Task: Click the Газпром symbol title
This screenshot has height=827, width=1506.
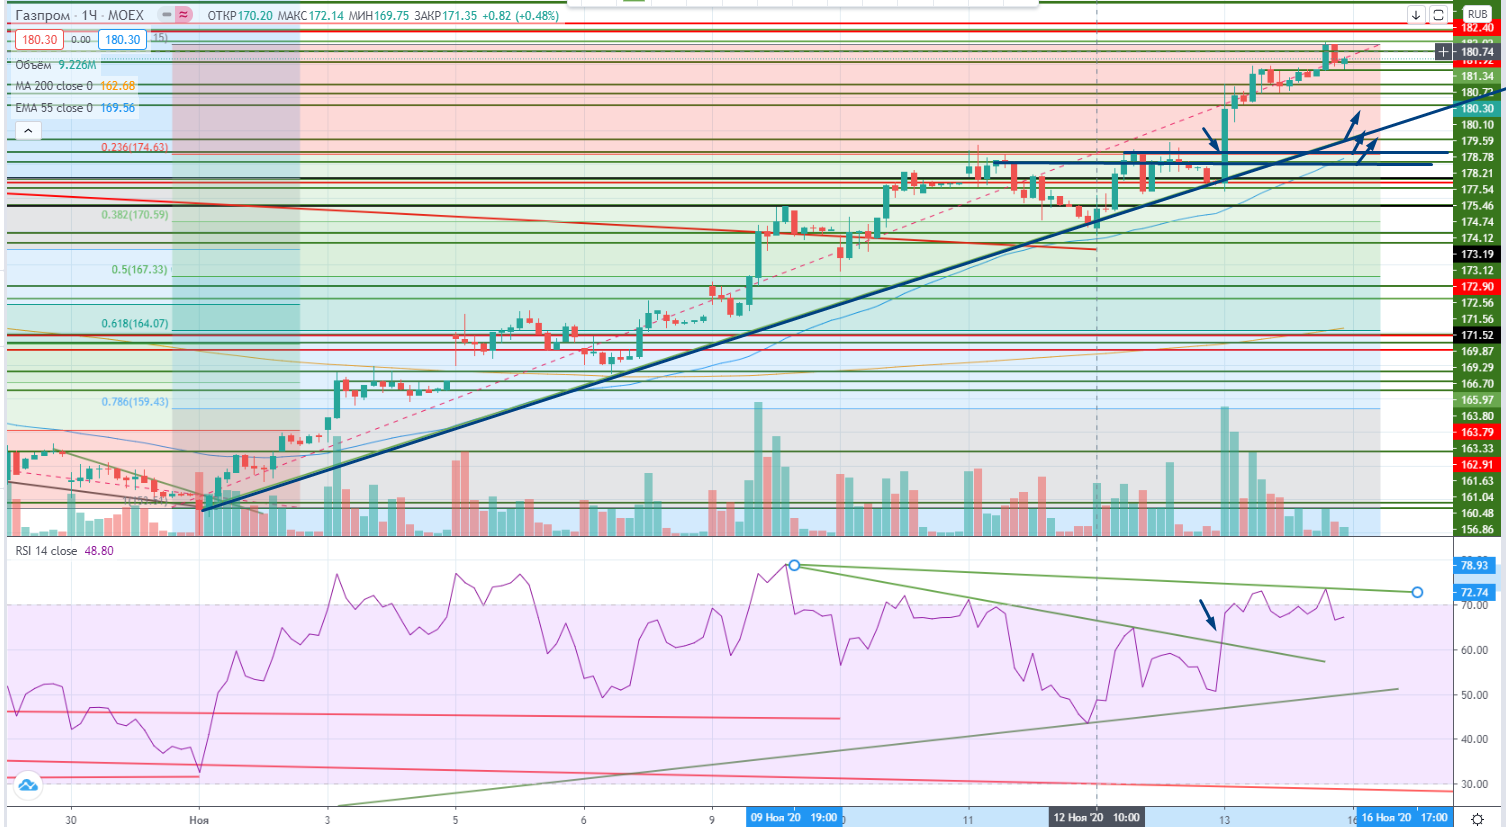Action: click(x=43, y=15)
